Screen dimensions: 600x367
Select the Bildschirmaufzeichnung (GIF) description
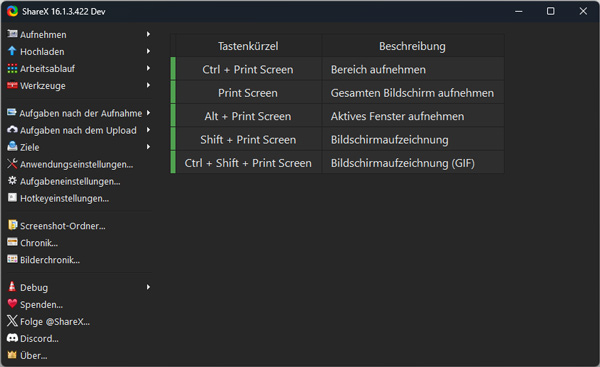point(413,163)
